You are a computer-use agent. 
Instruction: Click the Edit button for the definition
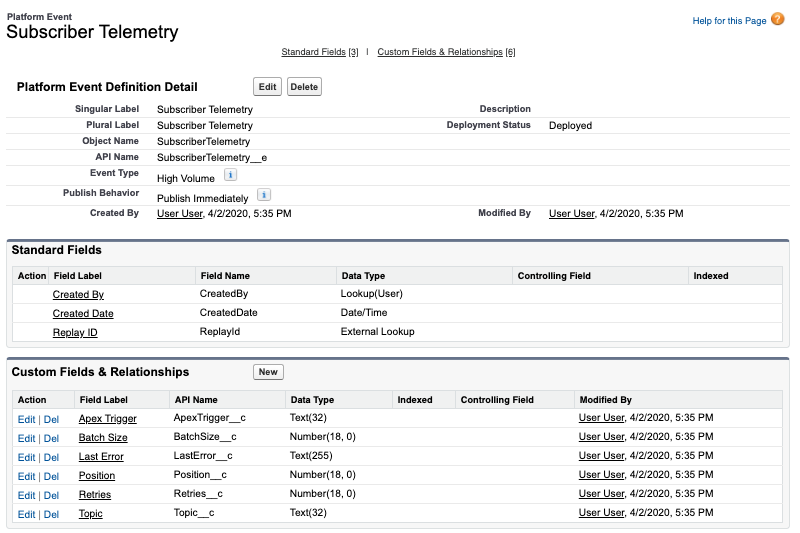pyautogui.click(x=267, y=87)
